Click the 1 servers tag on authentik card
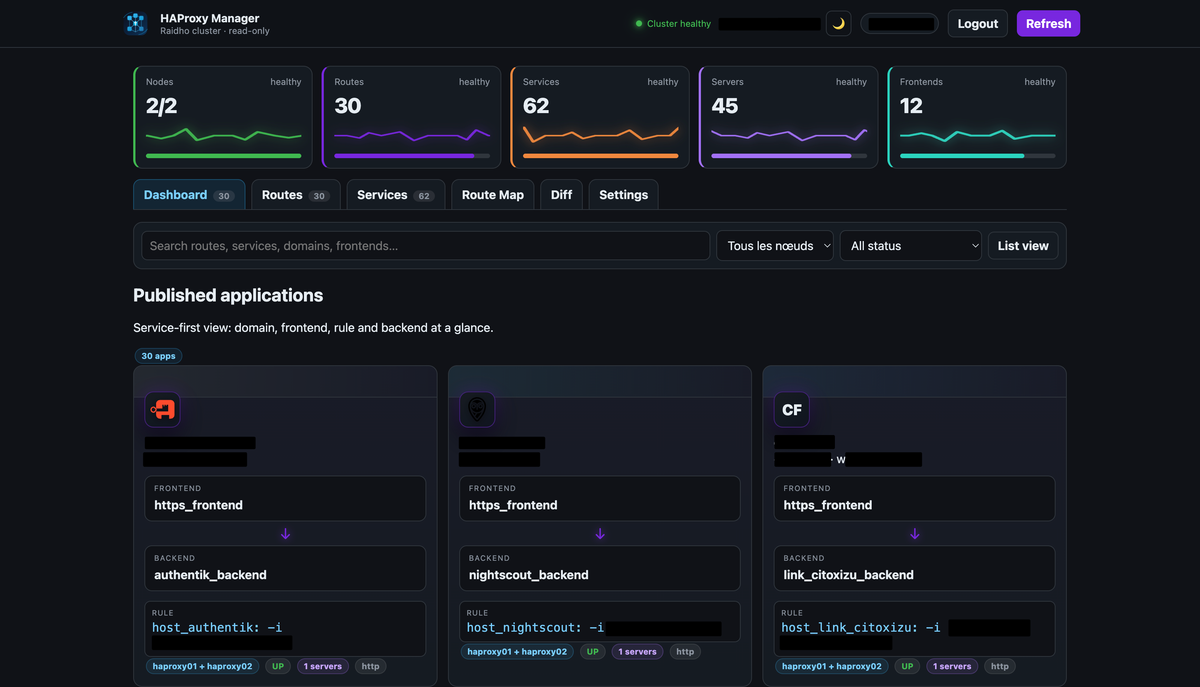The width and height of the screenshot is (1200, 687). tap(323, 666)
